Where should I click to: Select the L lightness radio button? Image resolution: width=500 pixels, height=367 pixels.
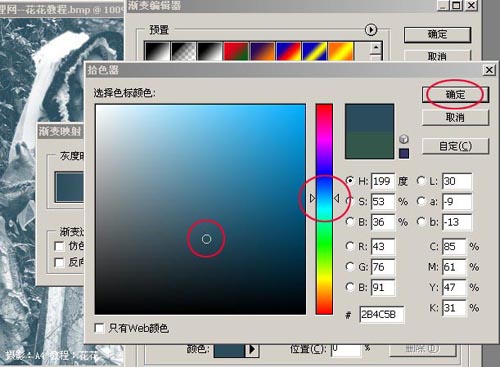[x=421, y=181]
